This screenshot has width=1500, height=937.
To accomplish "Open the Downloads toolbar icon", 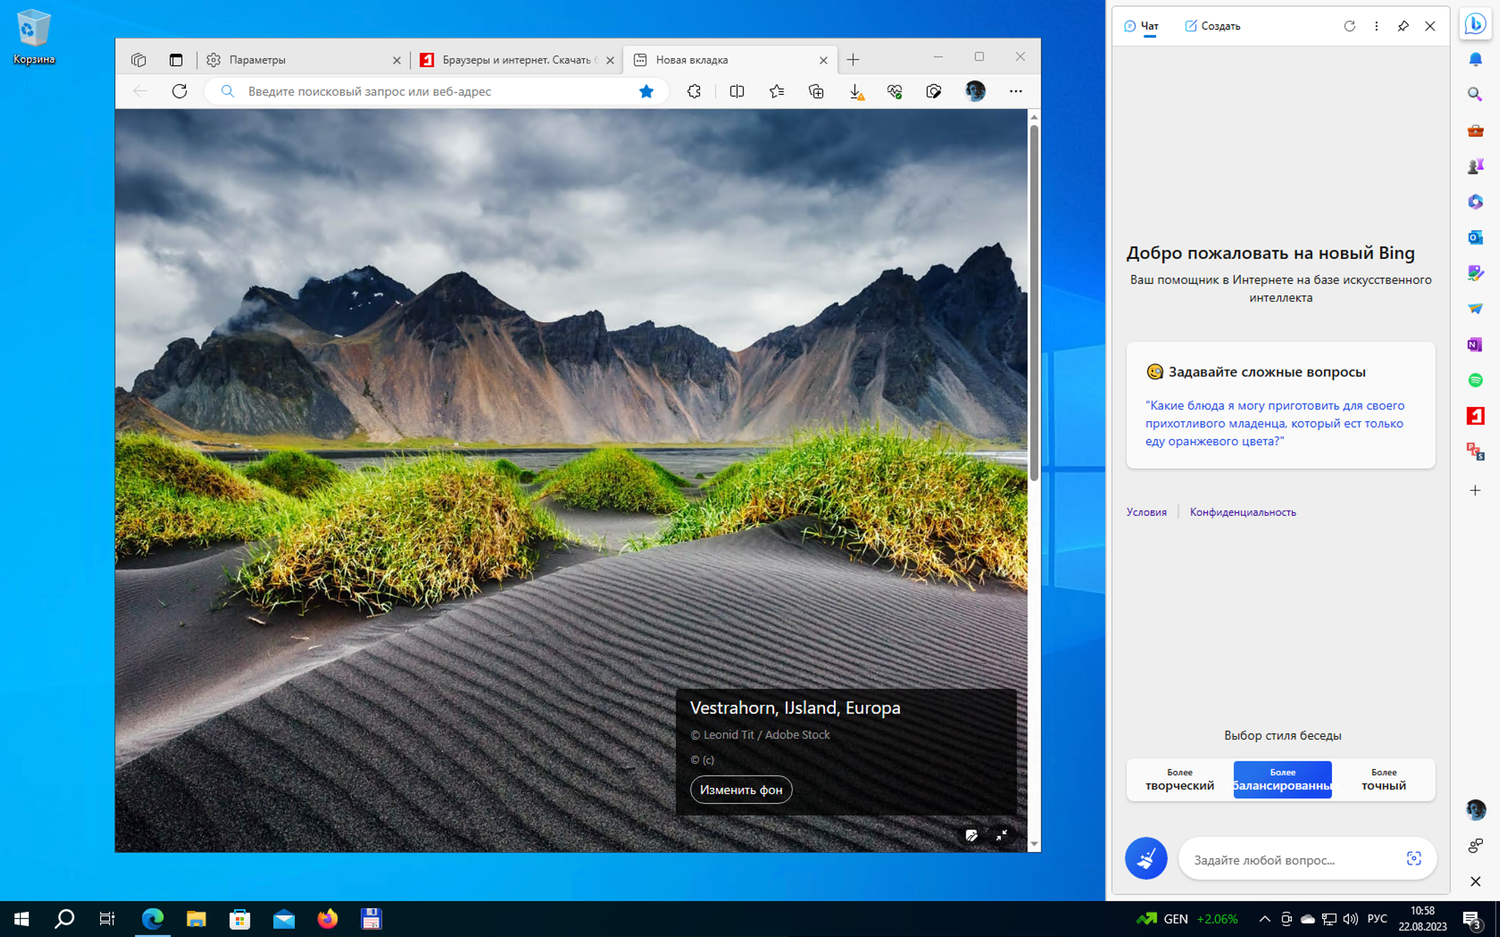I will pyautogui.click(x=856, y=91).
